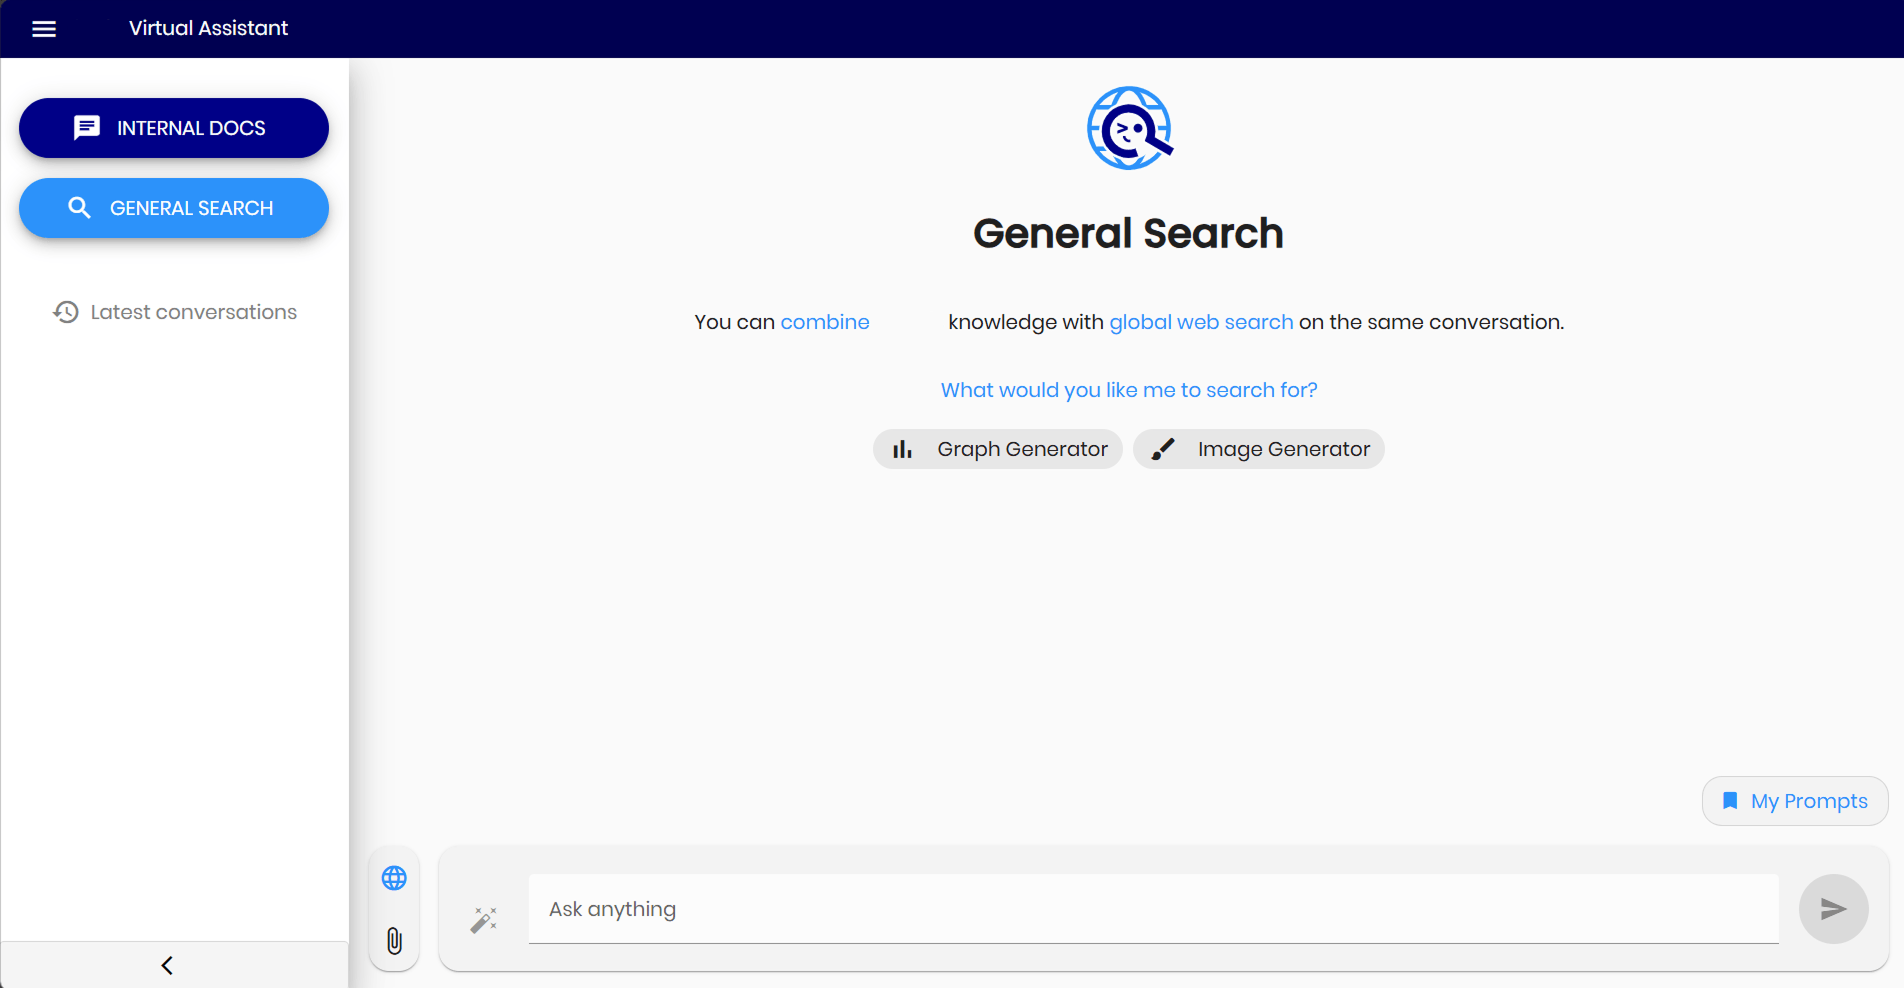This screenshot has height=988, width=1904.
Task: Follow the 'combine' link
Action: (825, 322)
